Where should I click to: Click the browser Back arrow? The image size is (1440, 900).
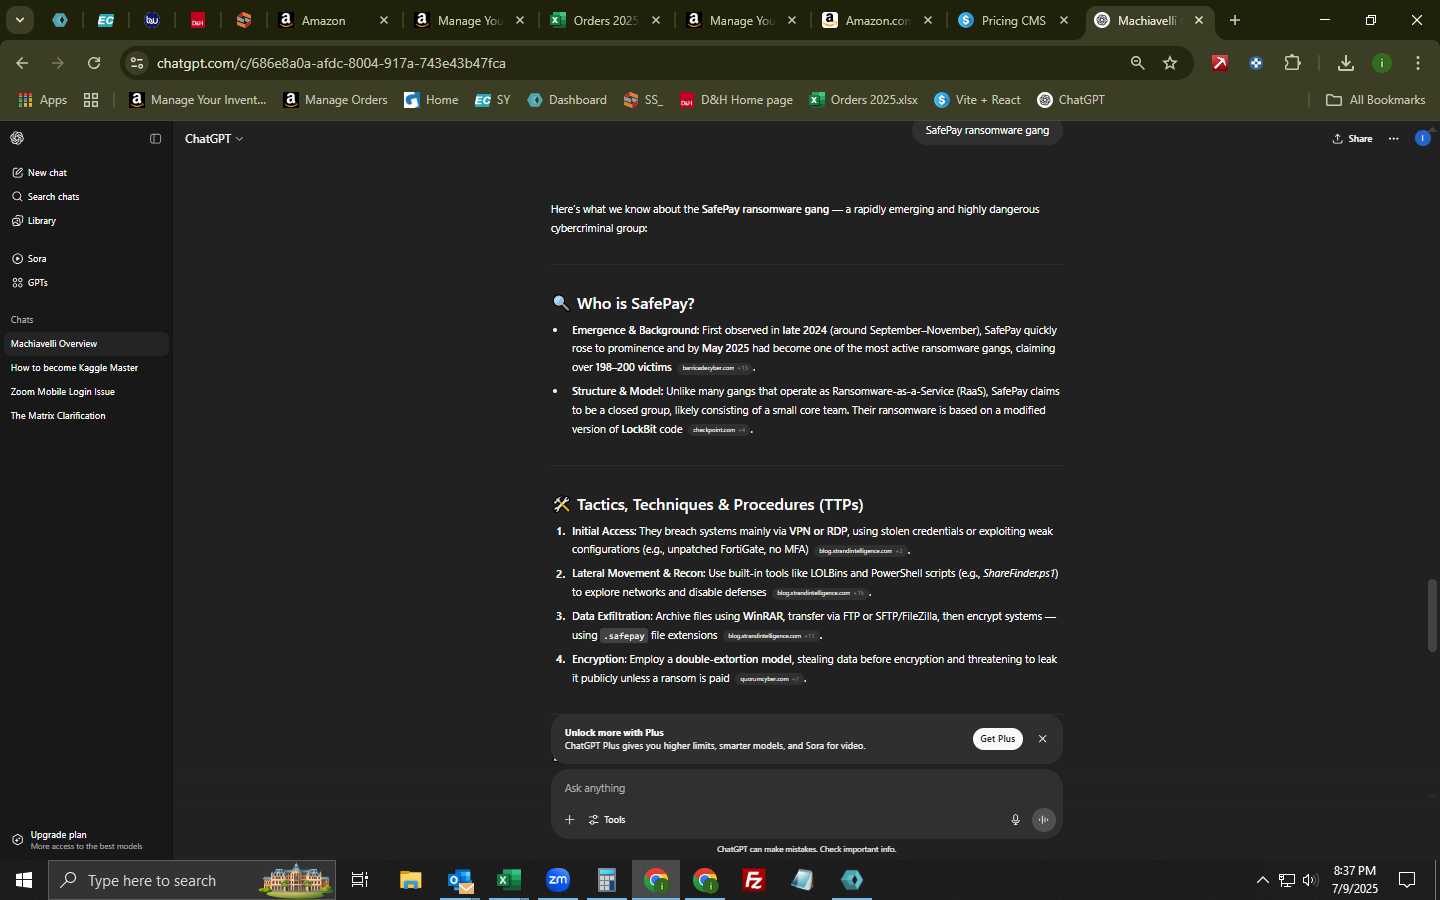pyautogui.click(x=22, y=63)
